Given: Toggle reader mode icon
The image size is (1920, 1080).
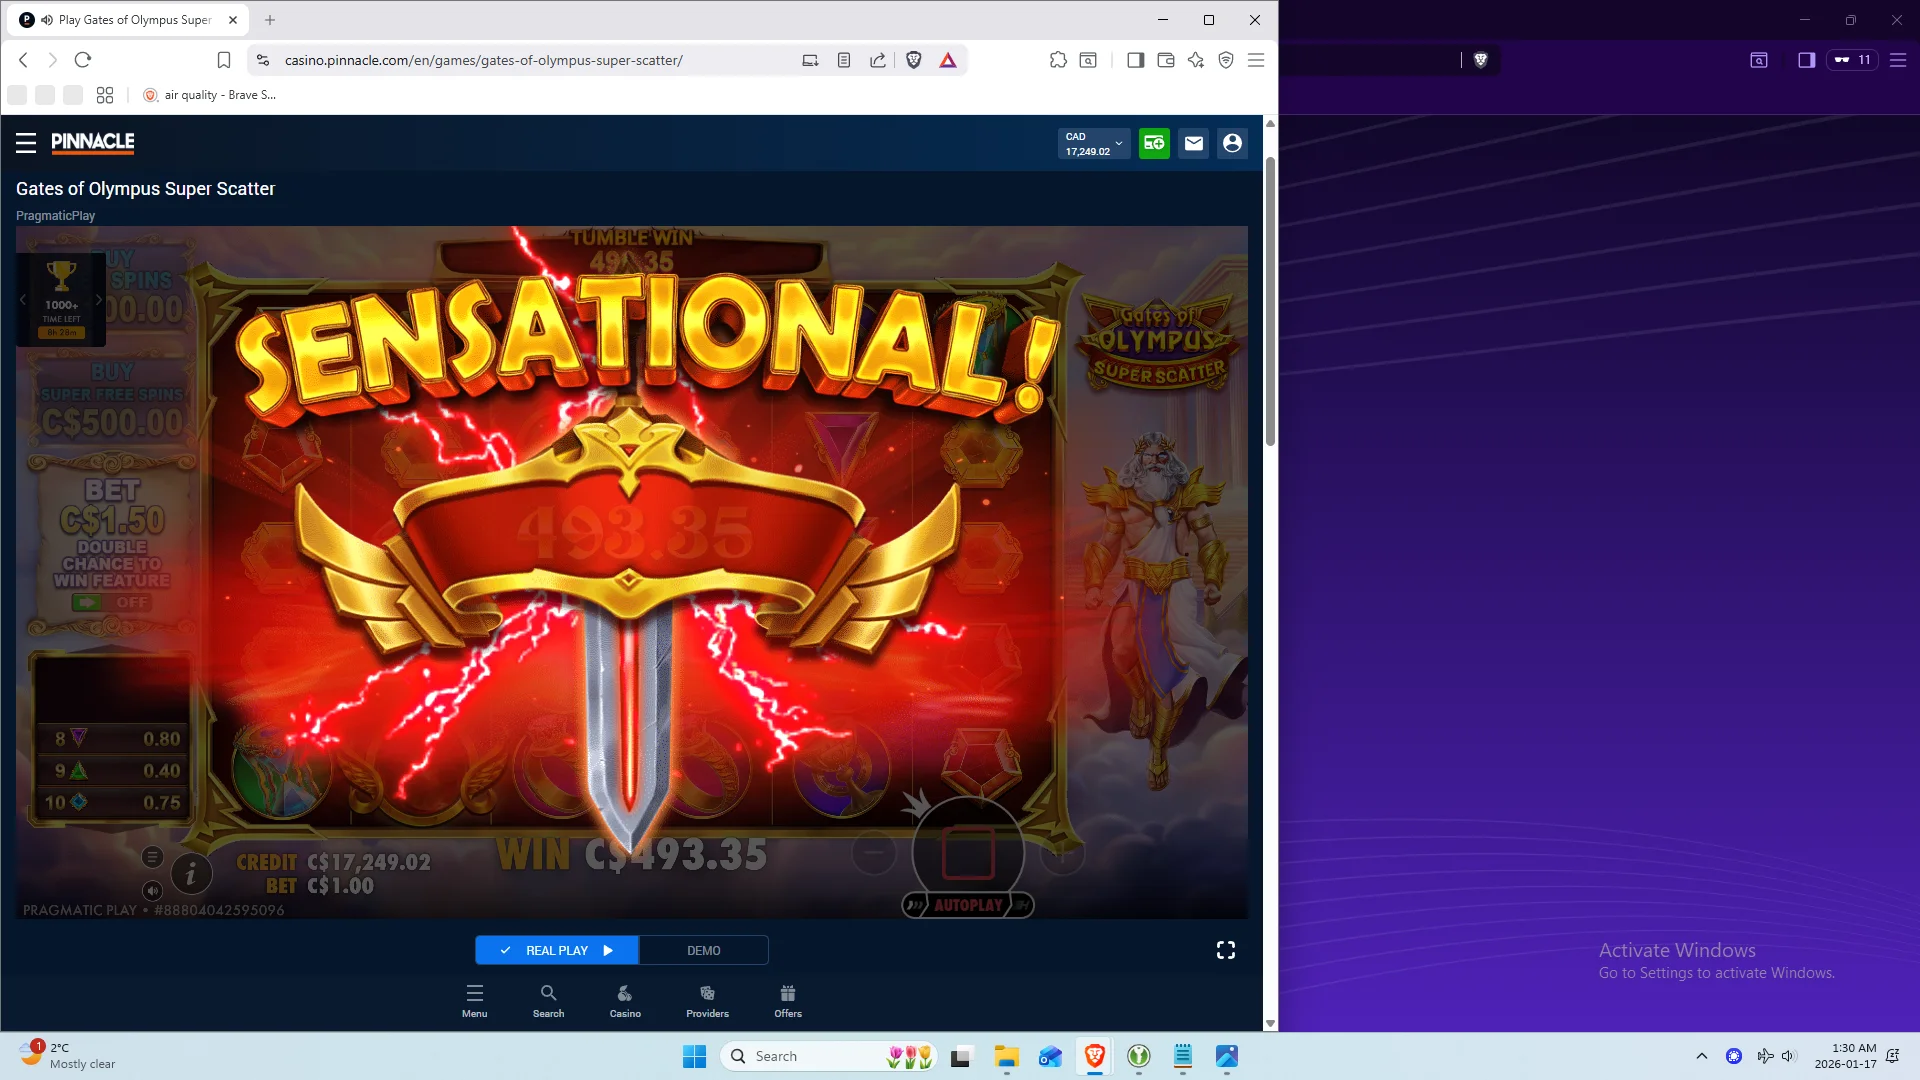Looking at the screenshot, I should 844,60.
